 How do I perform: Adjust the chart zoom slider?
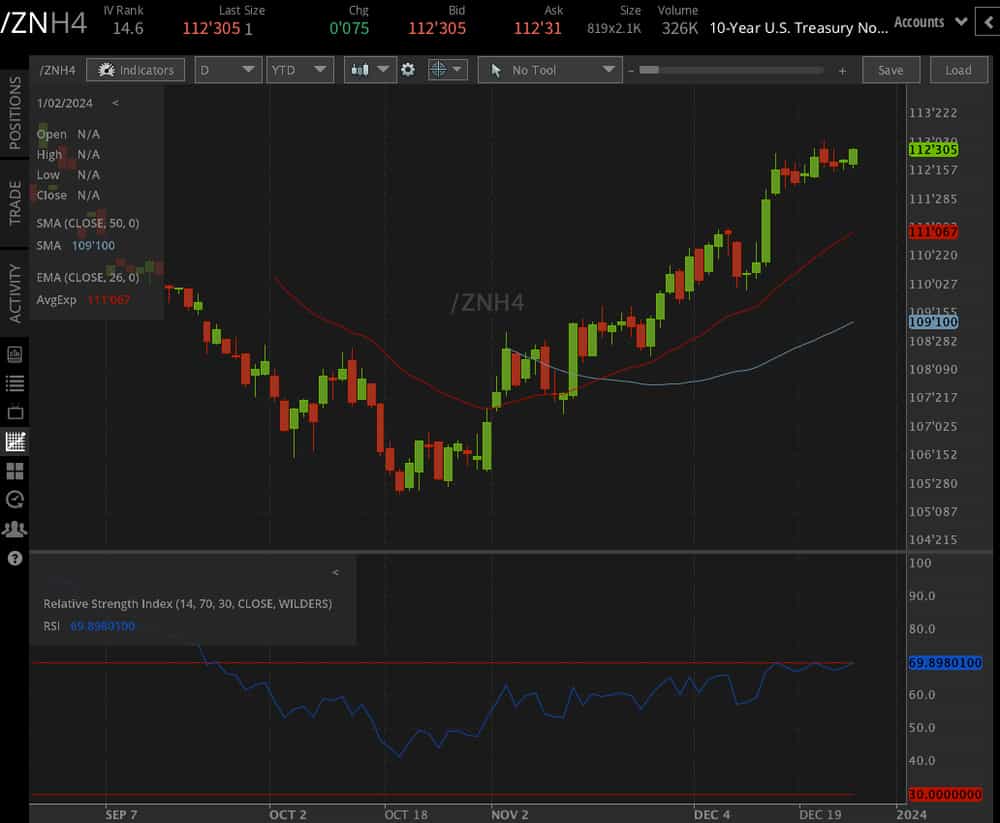point(649,70)
